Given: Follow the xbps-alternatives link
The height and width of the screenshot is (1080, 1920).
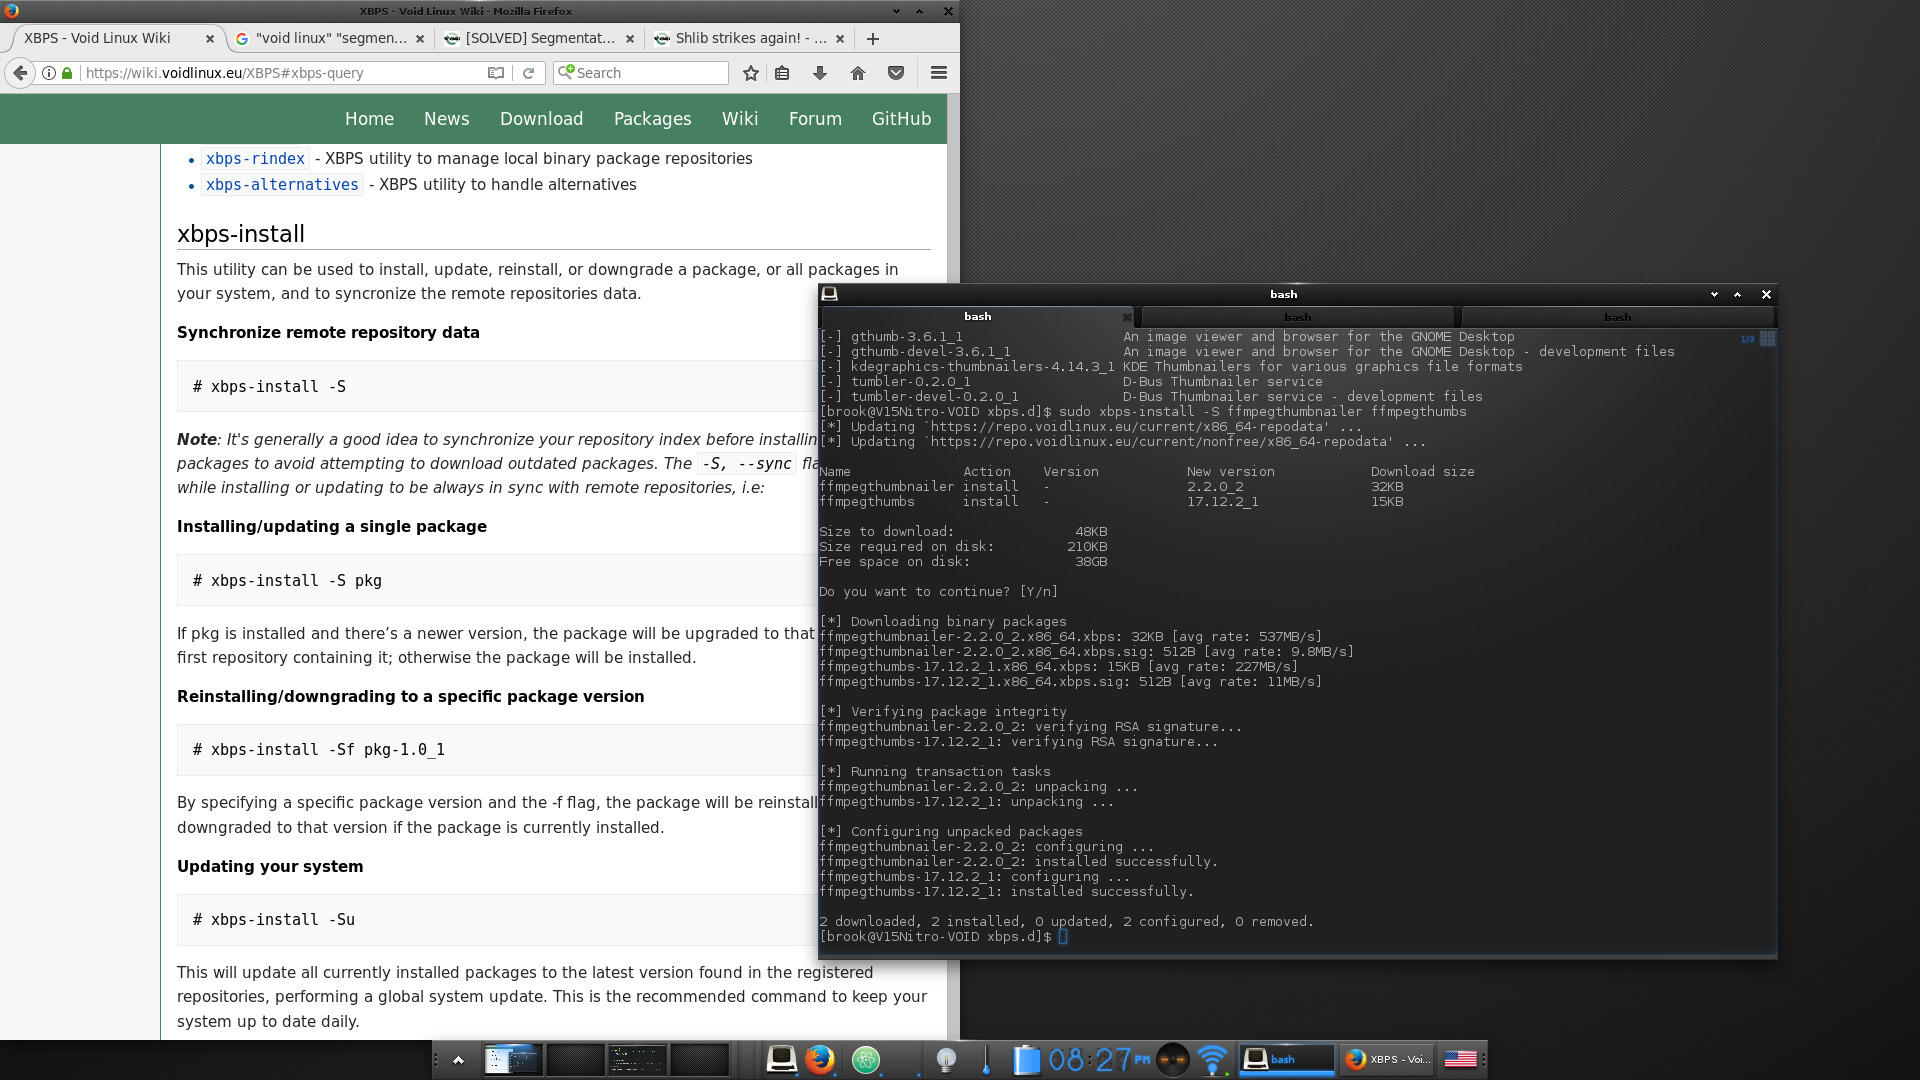Looking at the screenshot, I should coord(282,185).
